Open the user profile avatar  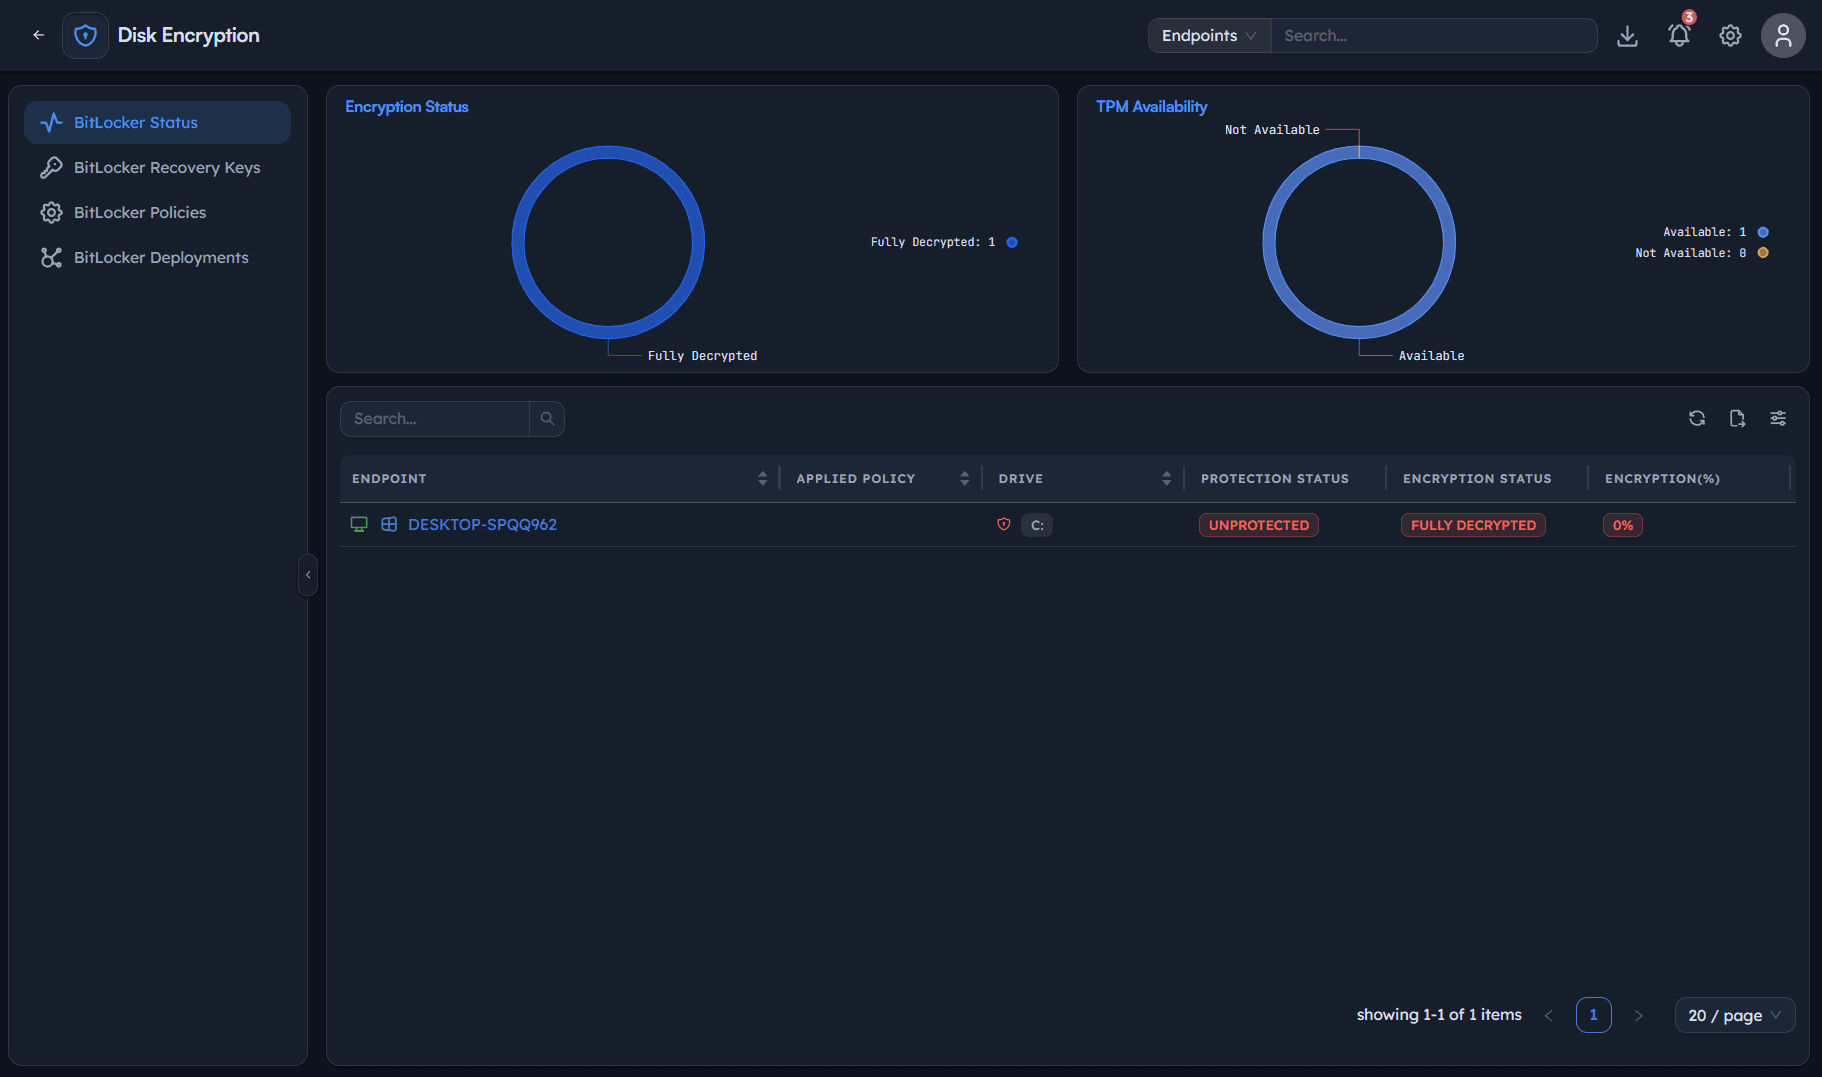[1783, 36]
